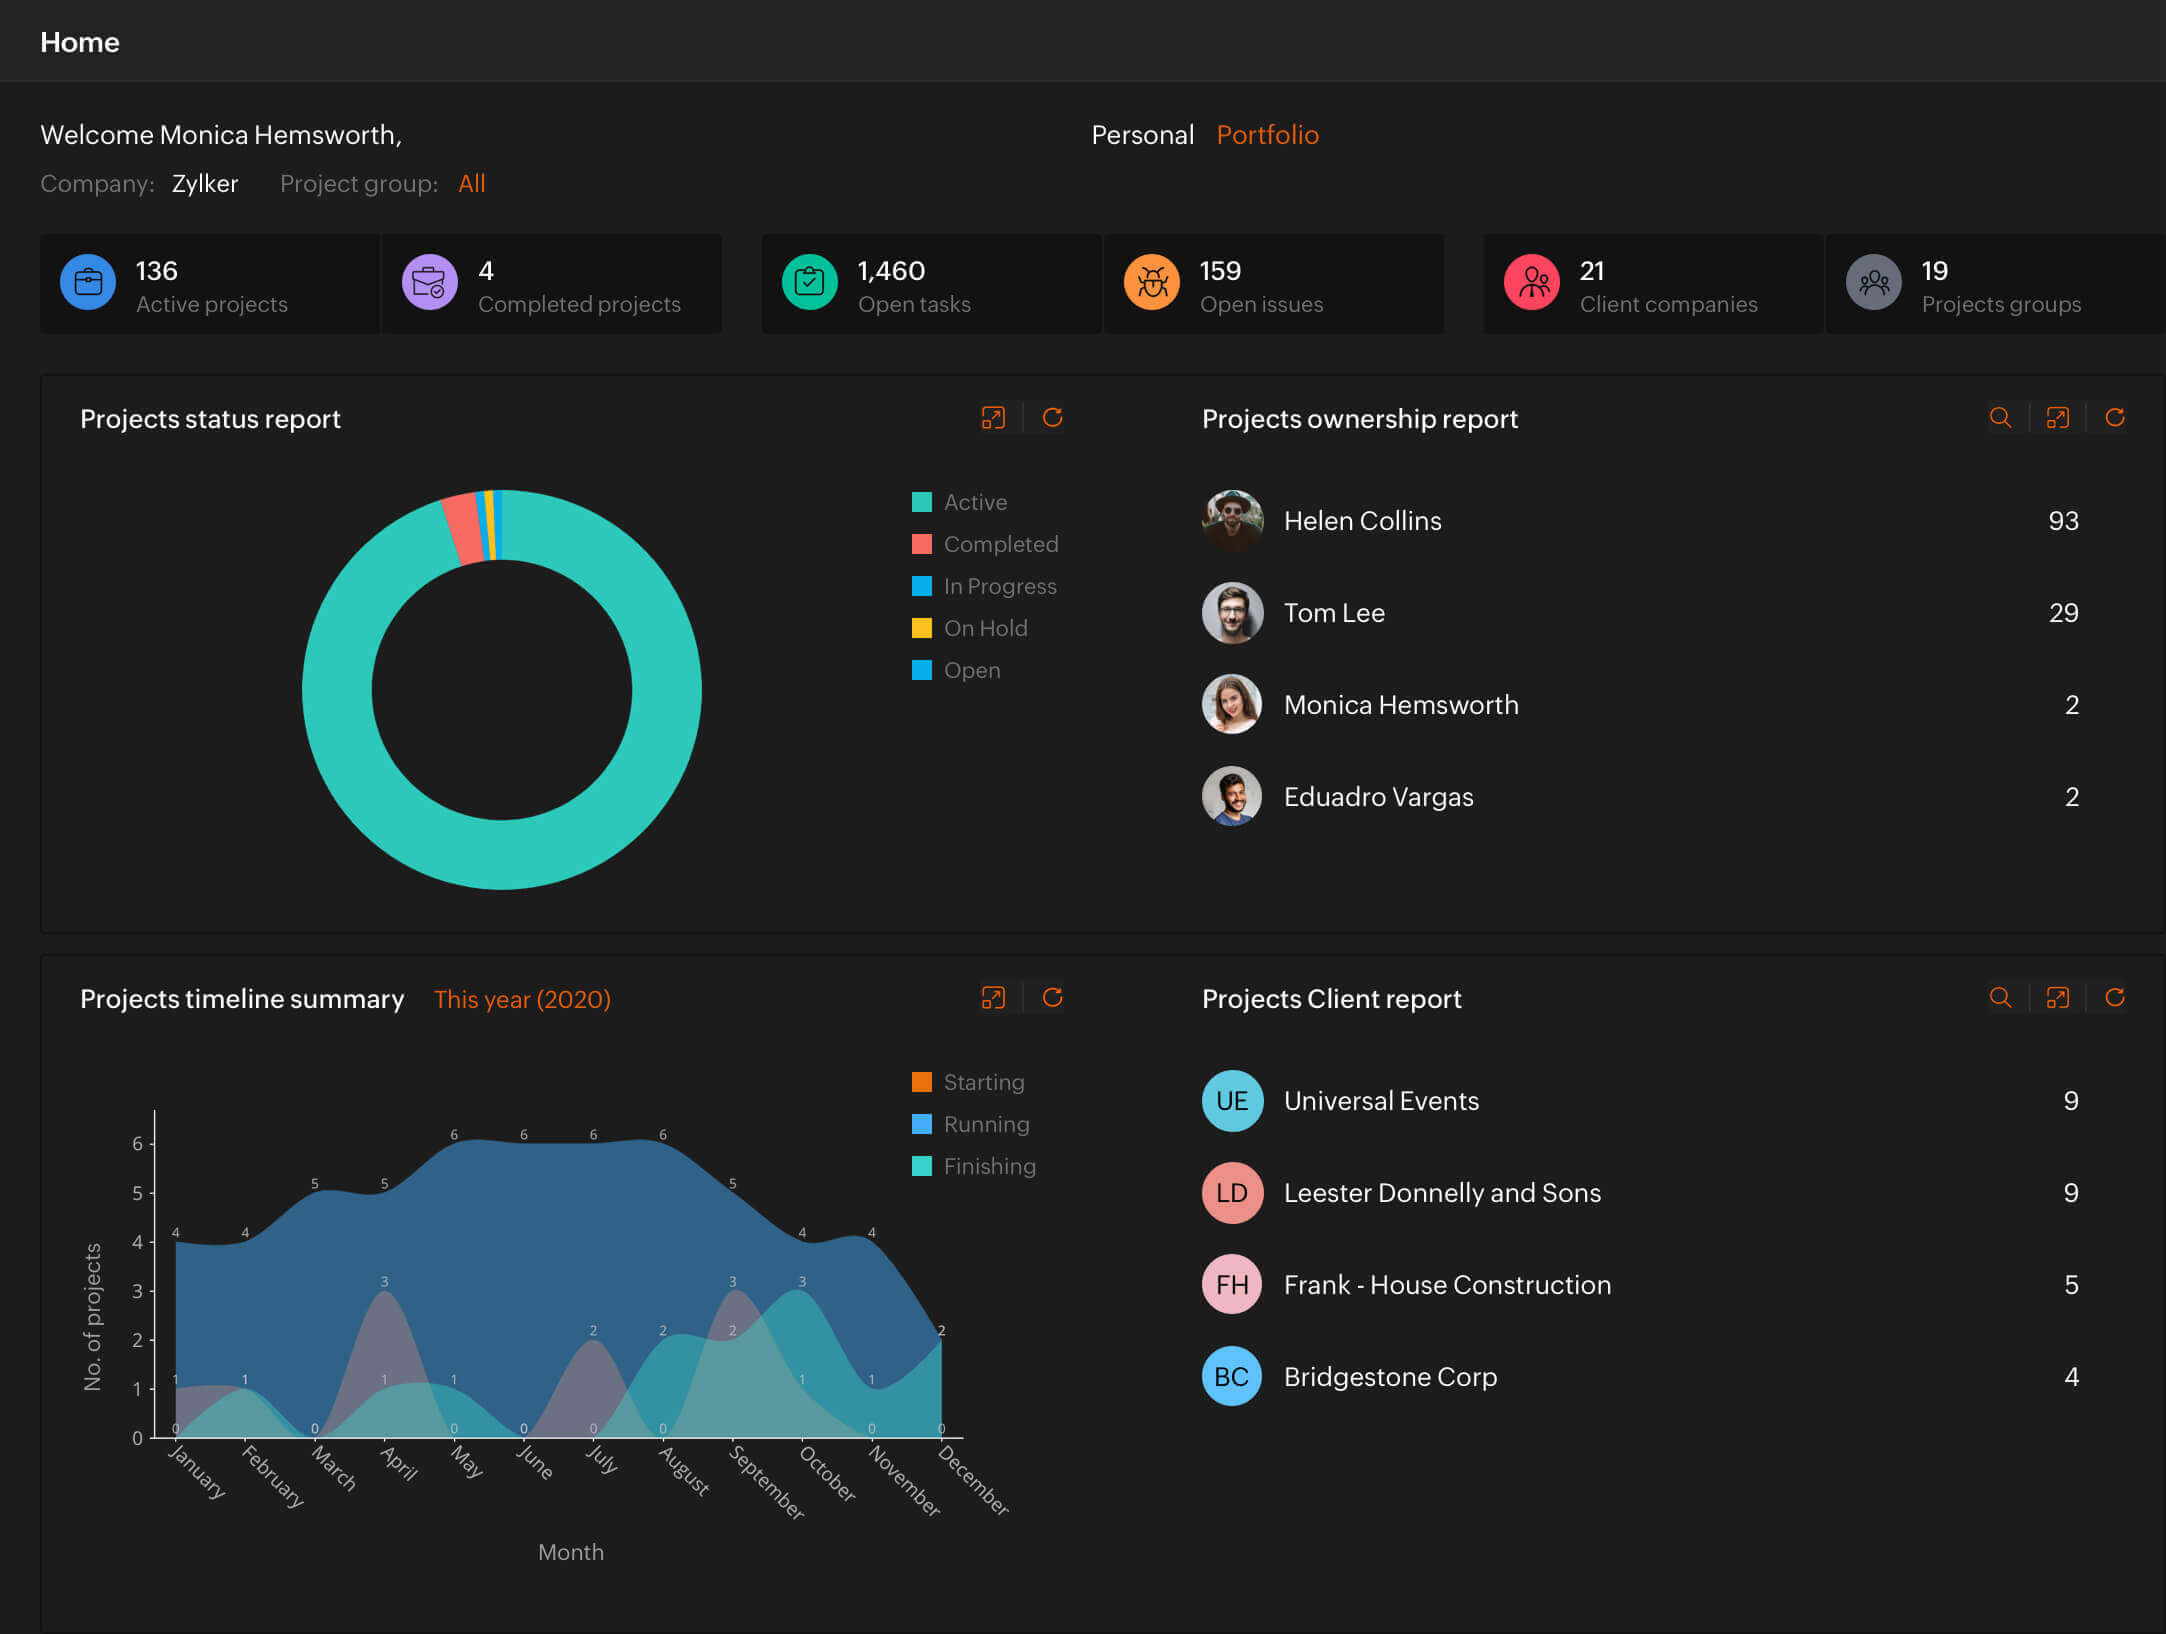Click the refresh icon on Projects status report
Image resolution: width=2166 pixels, height=1634 pixels.
coord(1052,419)
